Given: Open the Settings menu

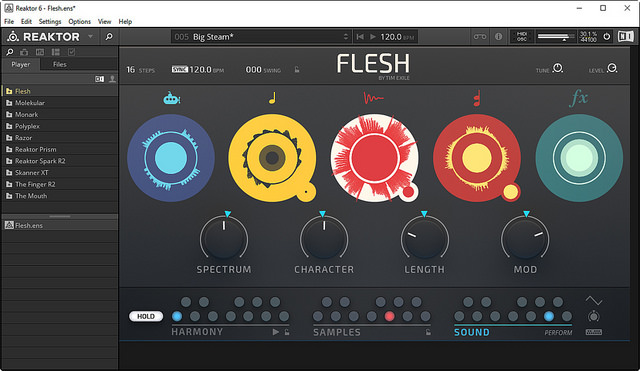Looking at the screenshot, I should pos(50,22).
